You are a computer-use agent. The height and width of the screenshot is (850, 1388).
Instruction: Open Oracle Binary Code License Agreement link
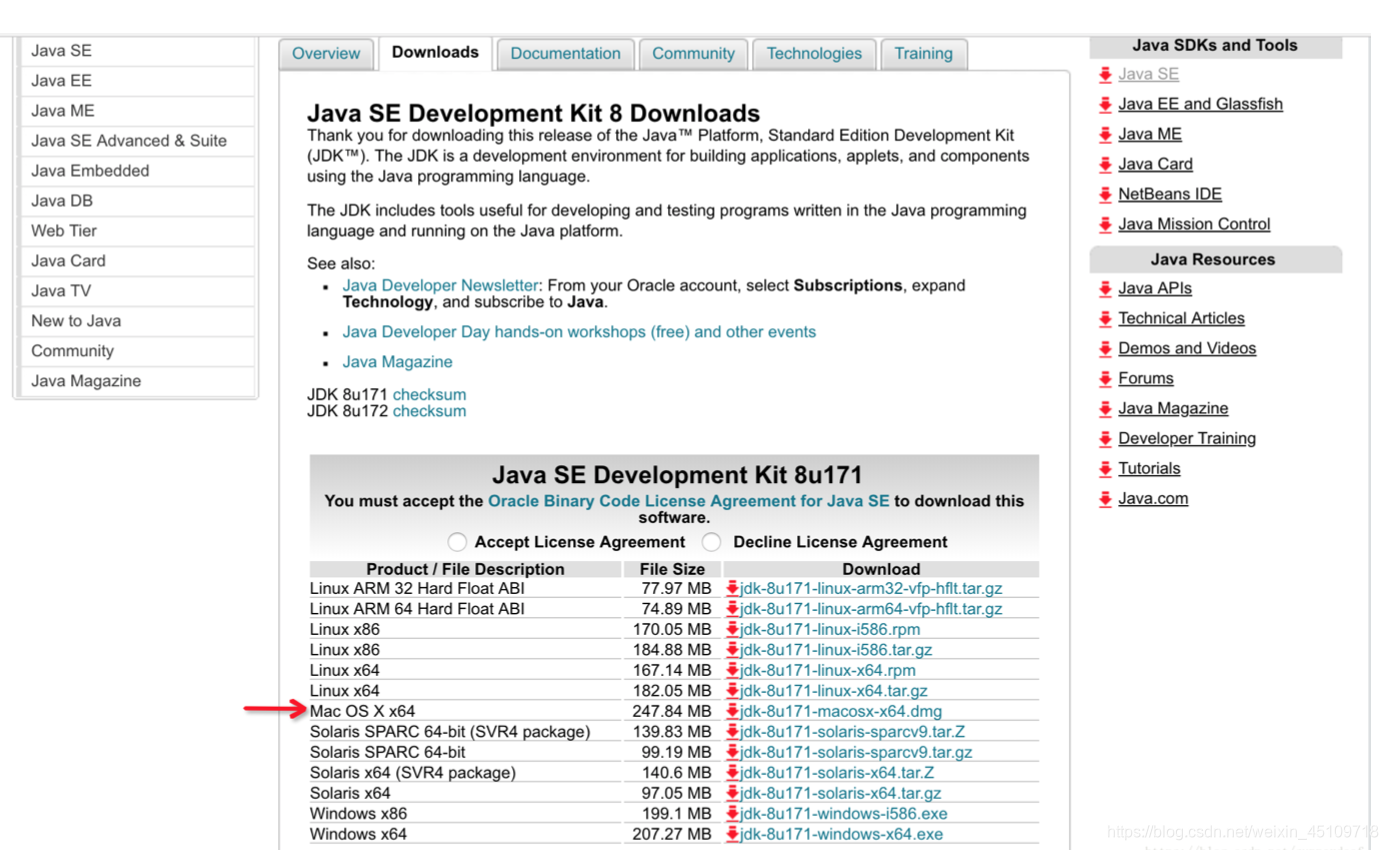pyautogui.click(x=688, y=501)
